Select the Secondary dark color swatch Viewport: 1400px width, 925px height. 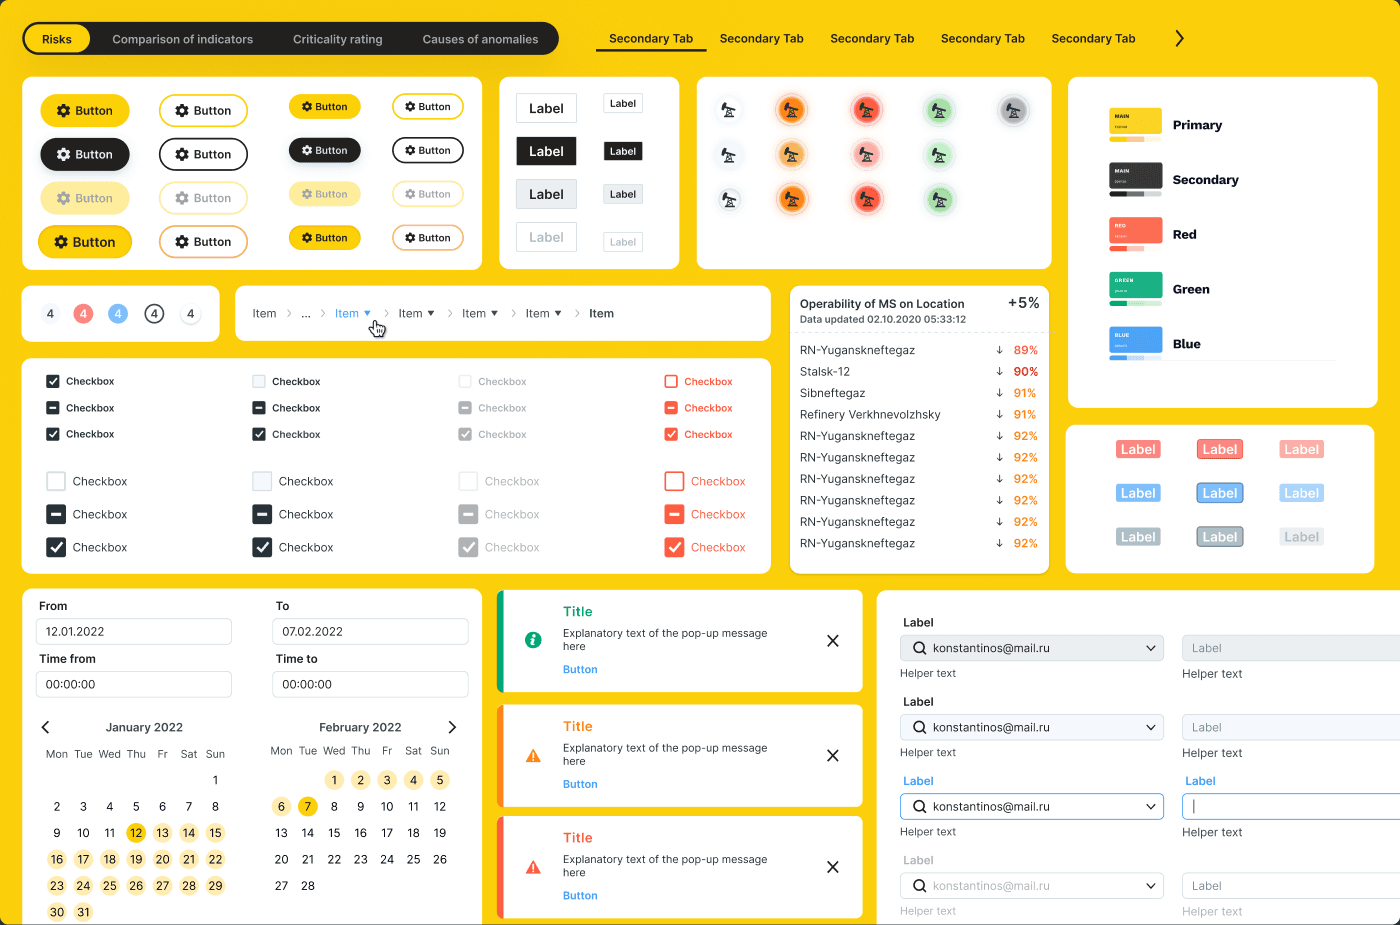pyautogui.click(x=1136, y=179)
